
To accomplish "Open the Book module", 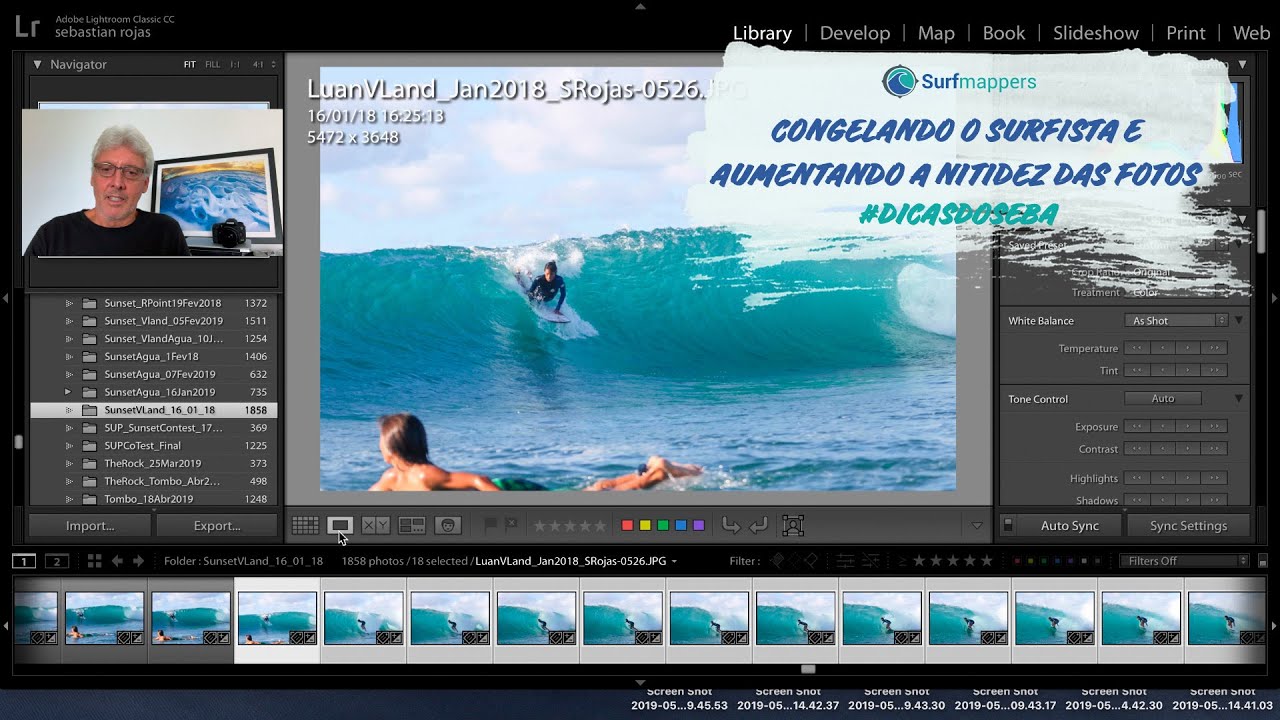I will coord(1003,33).
